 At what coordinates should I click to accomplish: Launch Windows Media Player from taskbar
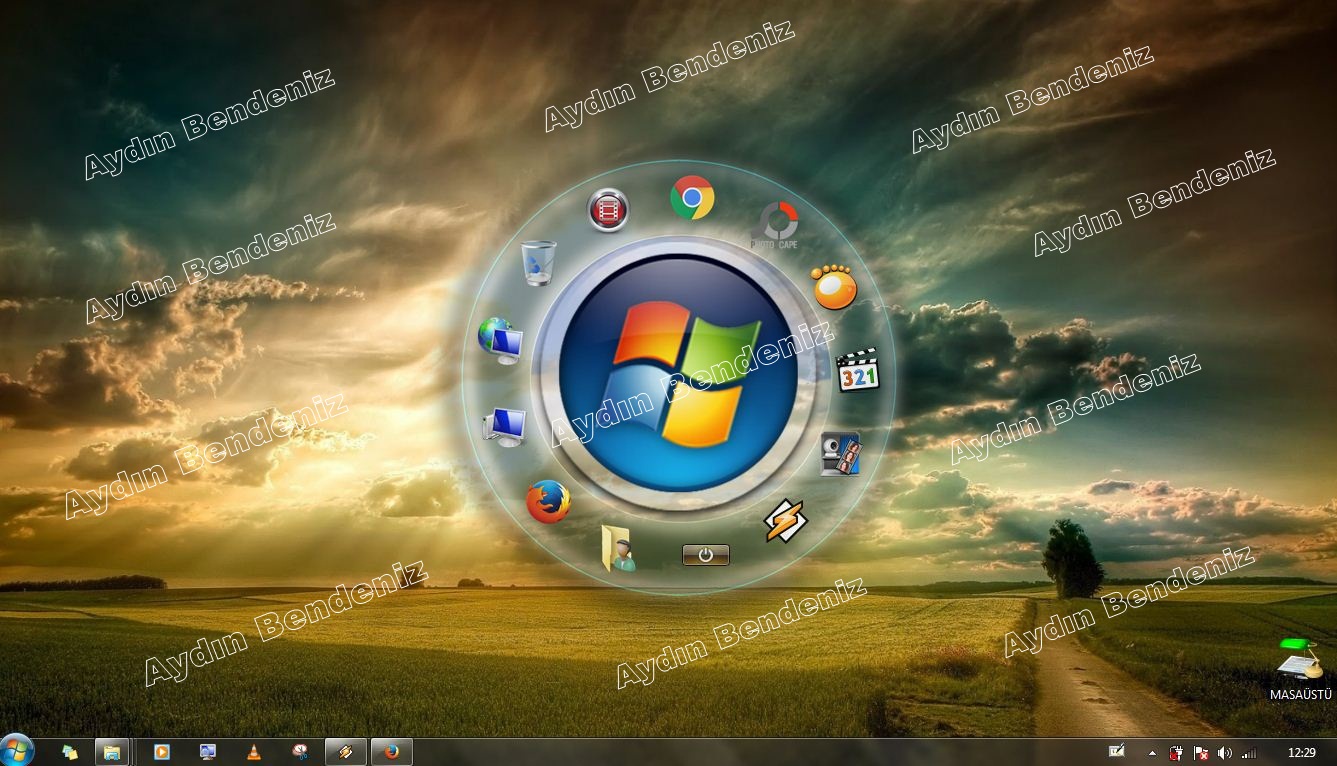point(161,752)
